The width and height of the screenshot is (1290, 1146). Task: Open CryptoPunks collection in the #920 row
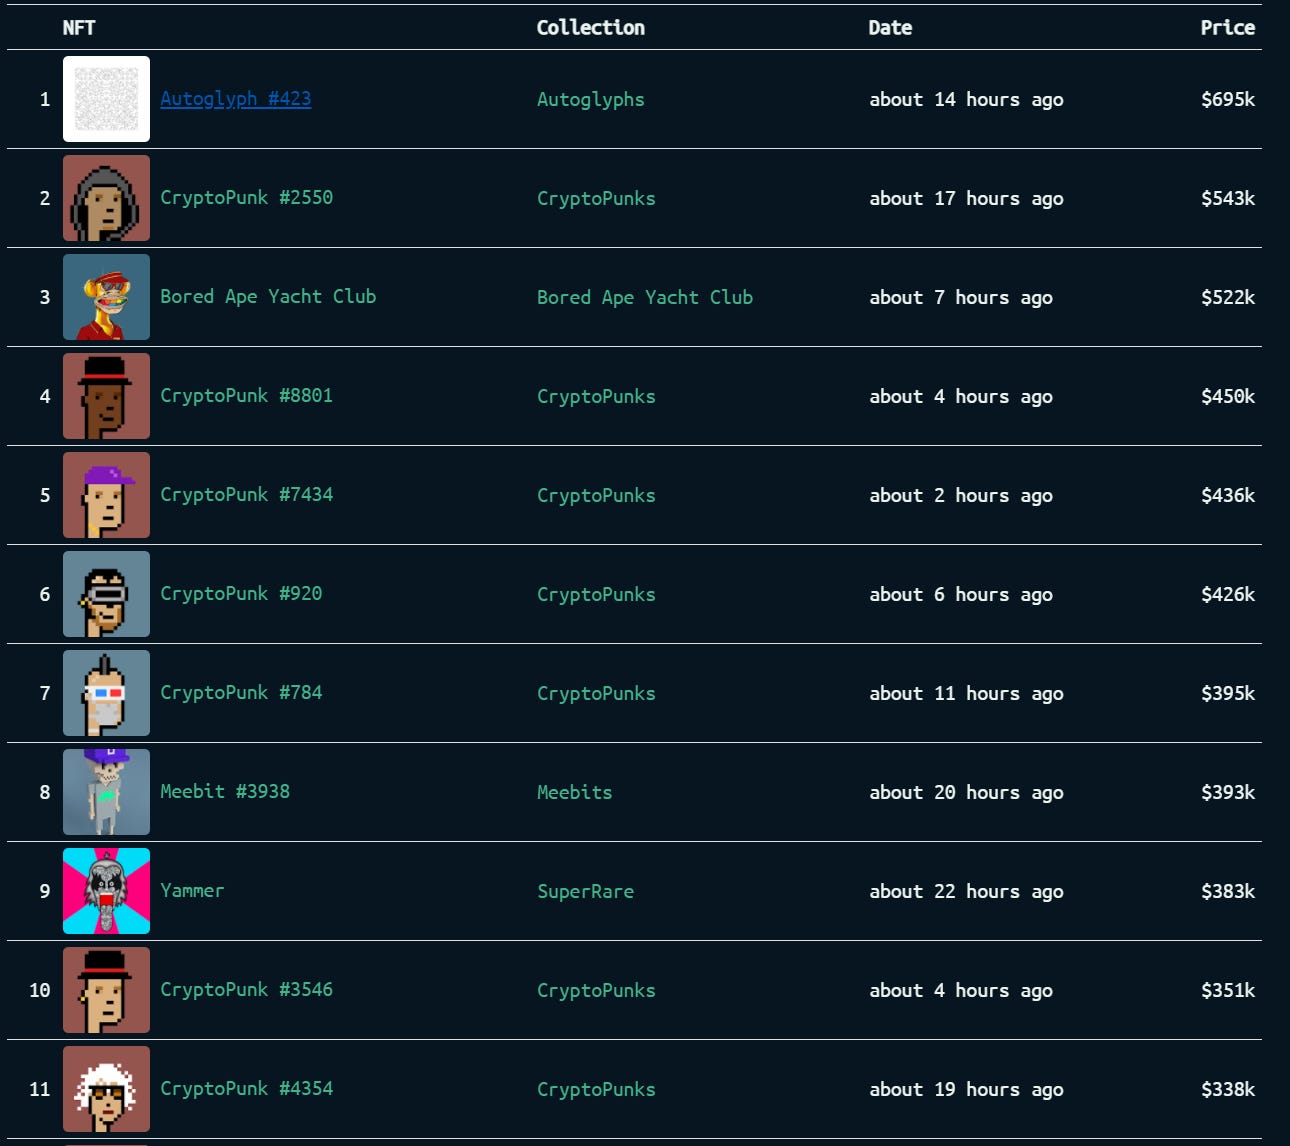pos(596,594)
